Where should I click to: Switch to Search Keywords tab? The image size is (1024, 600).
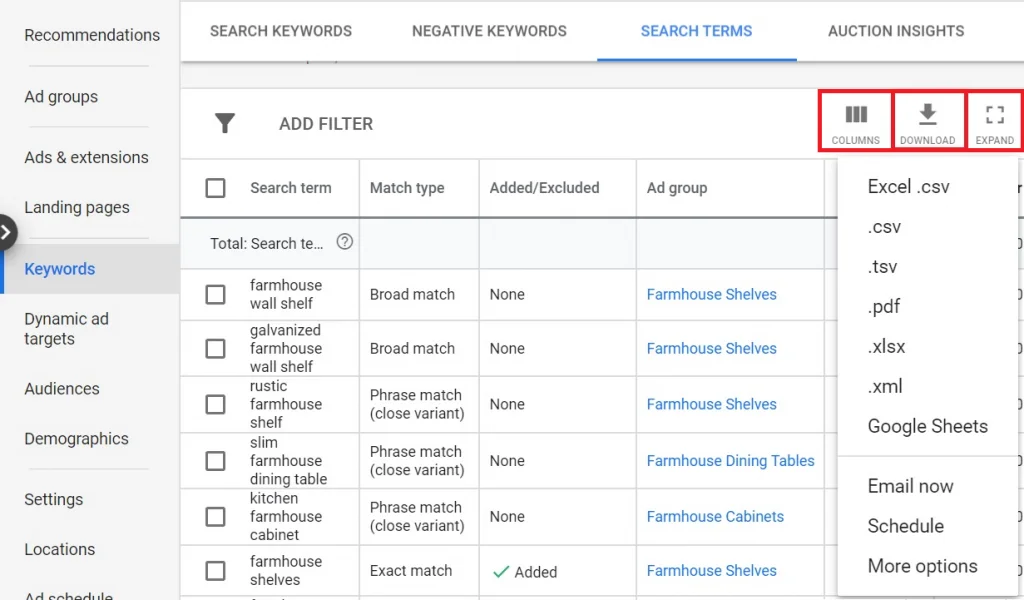(x=281, y=31)
